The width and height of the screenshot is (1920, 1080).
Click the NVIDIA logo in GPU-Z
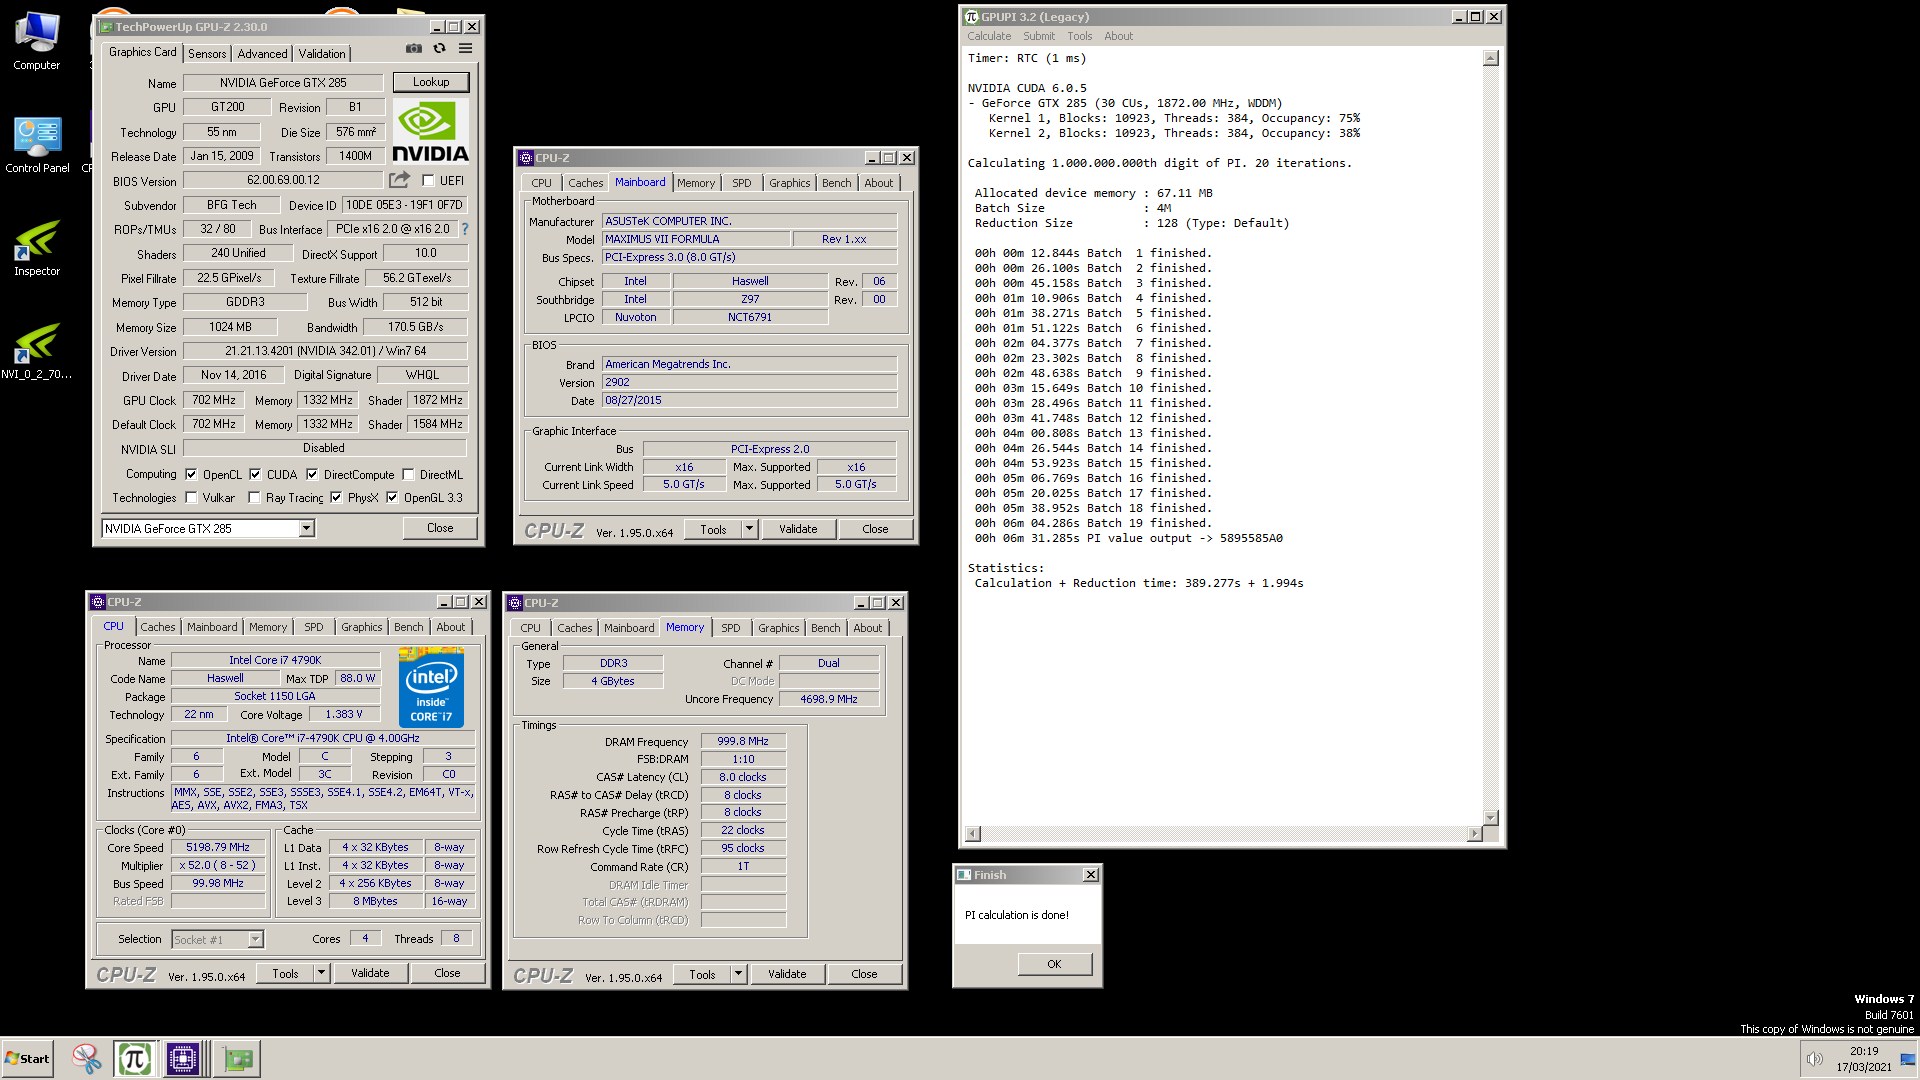tap(430, 132)
